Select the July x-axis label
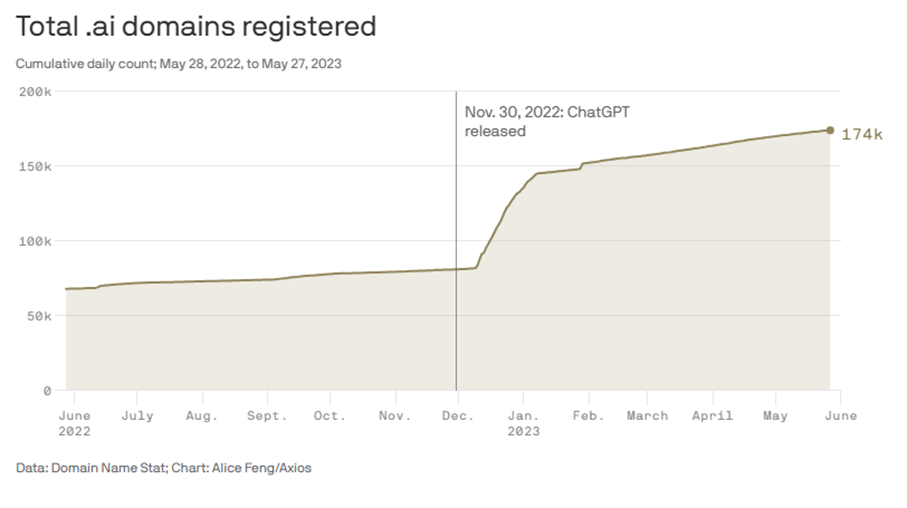 pos(137,415)
